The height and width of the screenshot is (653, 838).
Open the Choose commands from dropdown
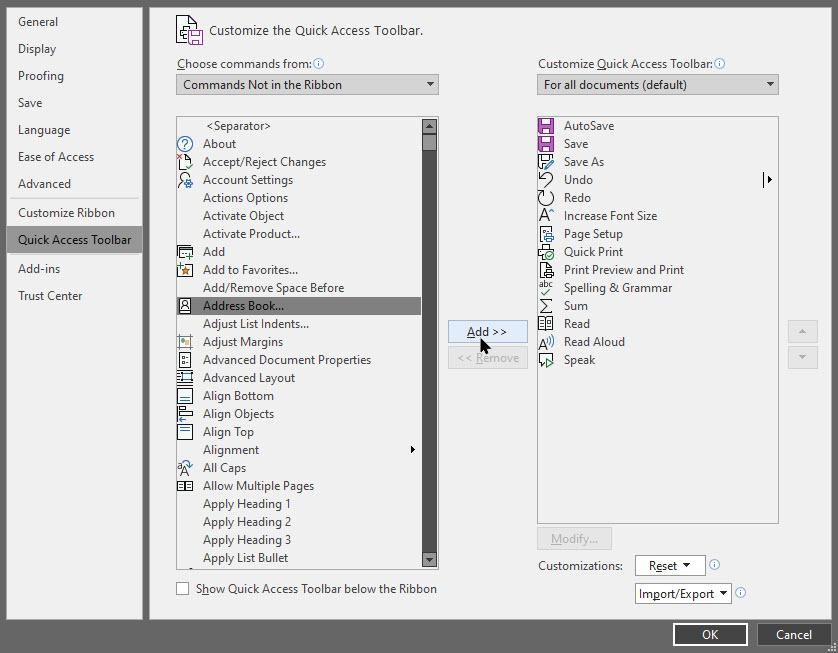(x=307, y=85)
